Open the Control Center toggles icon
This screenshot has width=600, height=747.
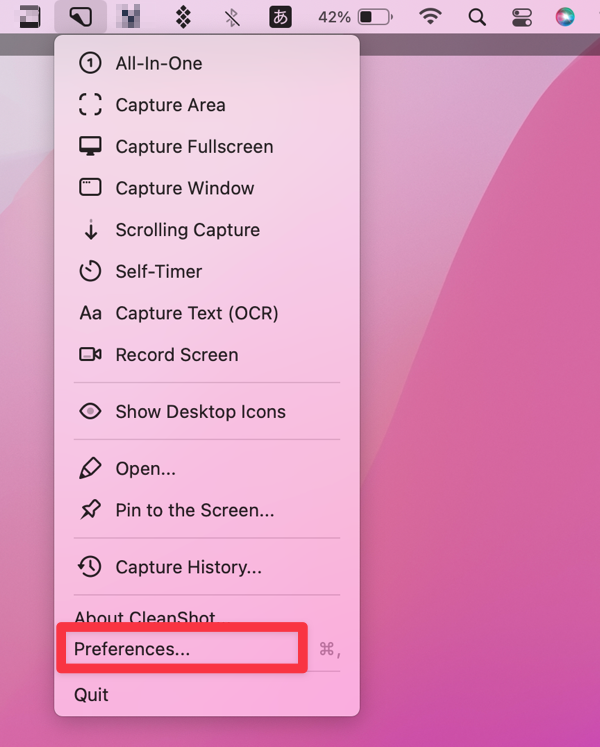point(522,17)
